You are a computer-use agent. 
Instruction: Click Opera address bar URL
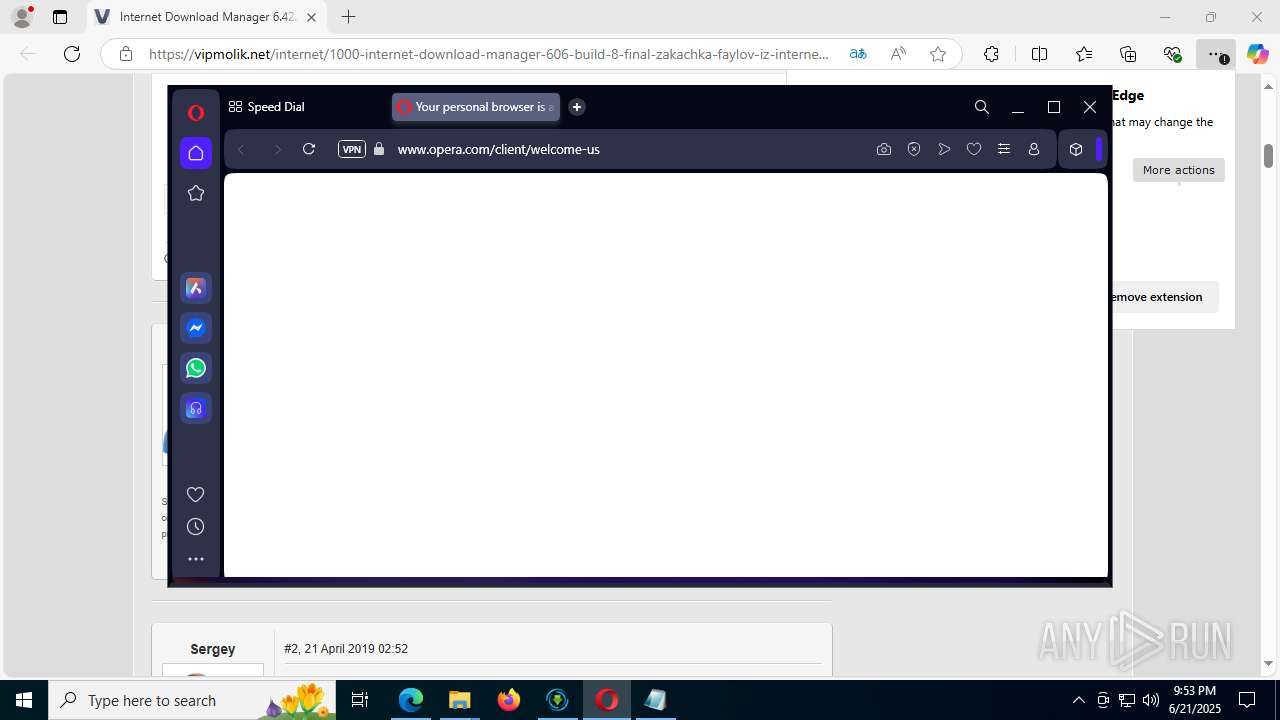[x=499, y=149]
